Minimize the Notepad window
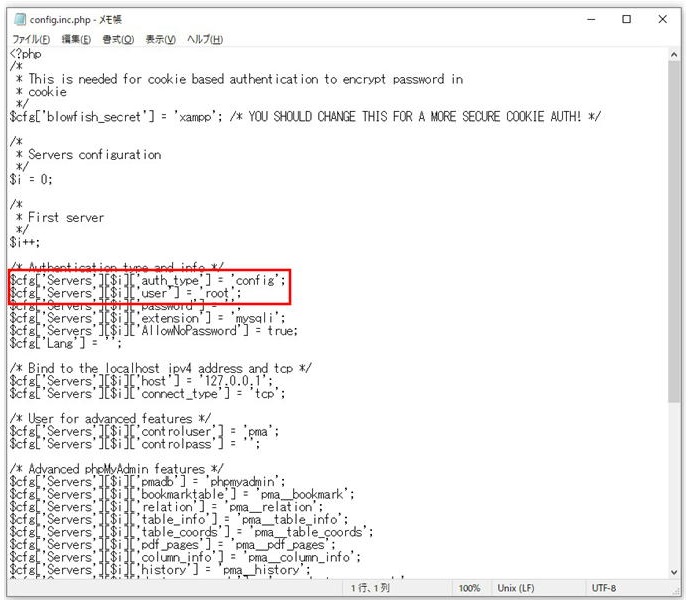Screen dimensions: 689x600 click(579, 19)
